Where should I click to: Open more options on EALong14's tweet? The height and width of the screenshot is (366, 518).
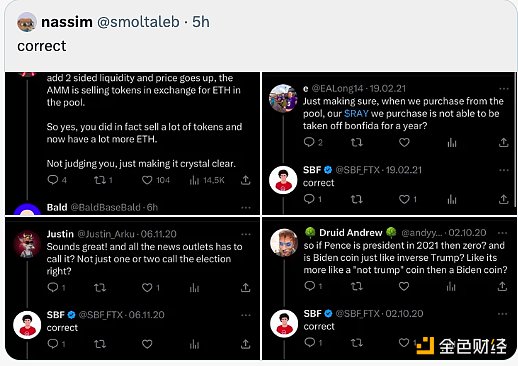tap(504, 89)
